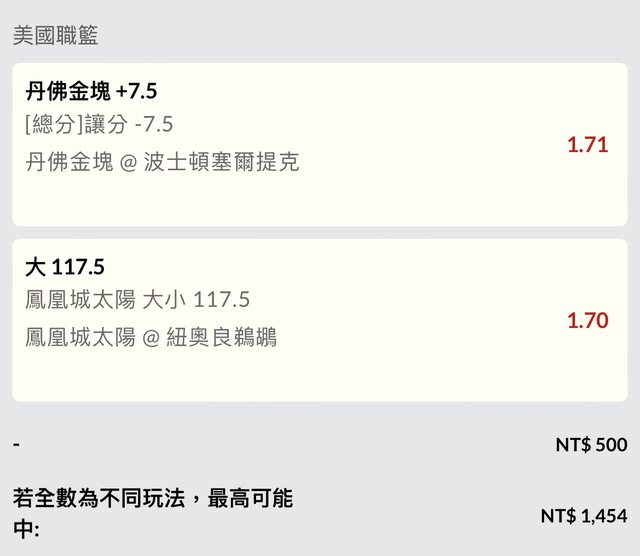The height and width of the screenshot is (556, 640).
Task: Click the 若全數為不同玩法 max-win label
Action: pyautogui.click(x=152, y=499)
